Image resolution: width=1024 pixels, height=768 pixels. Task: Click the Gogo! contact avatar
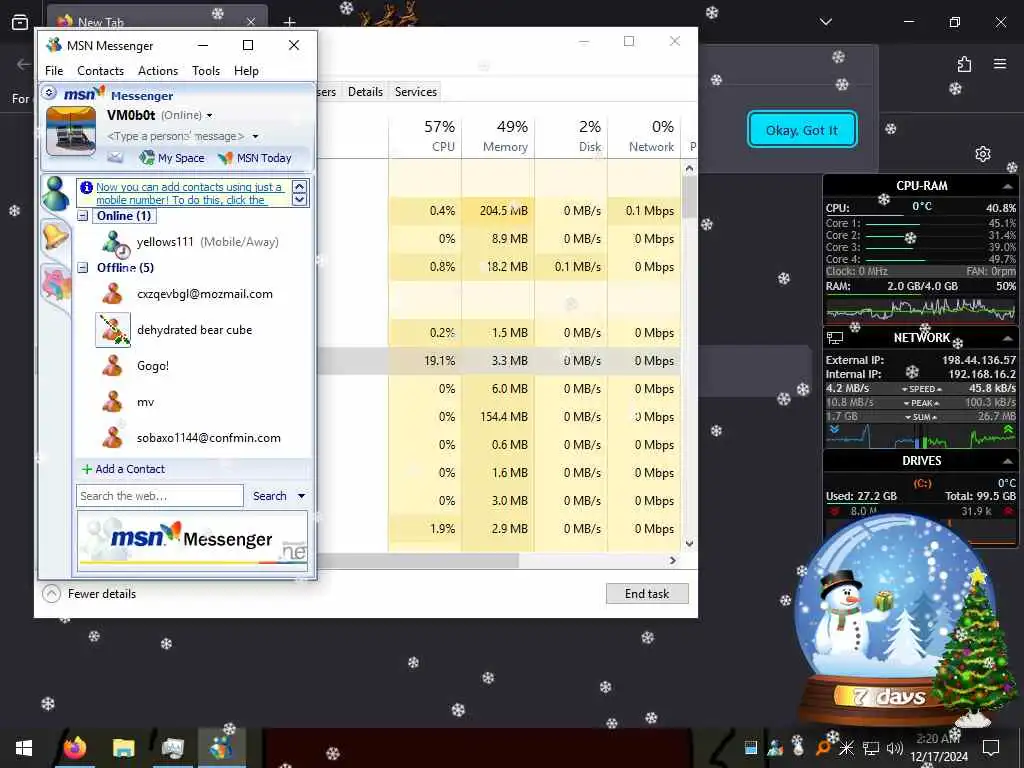coord(112,366)
